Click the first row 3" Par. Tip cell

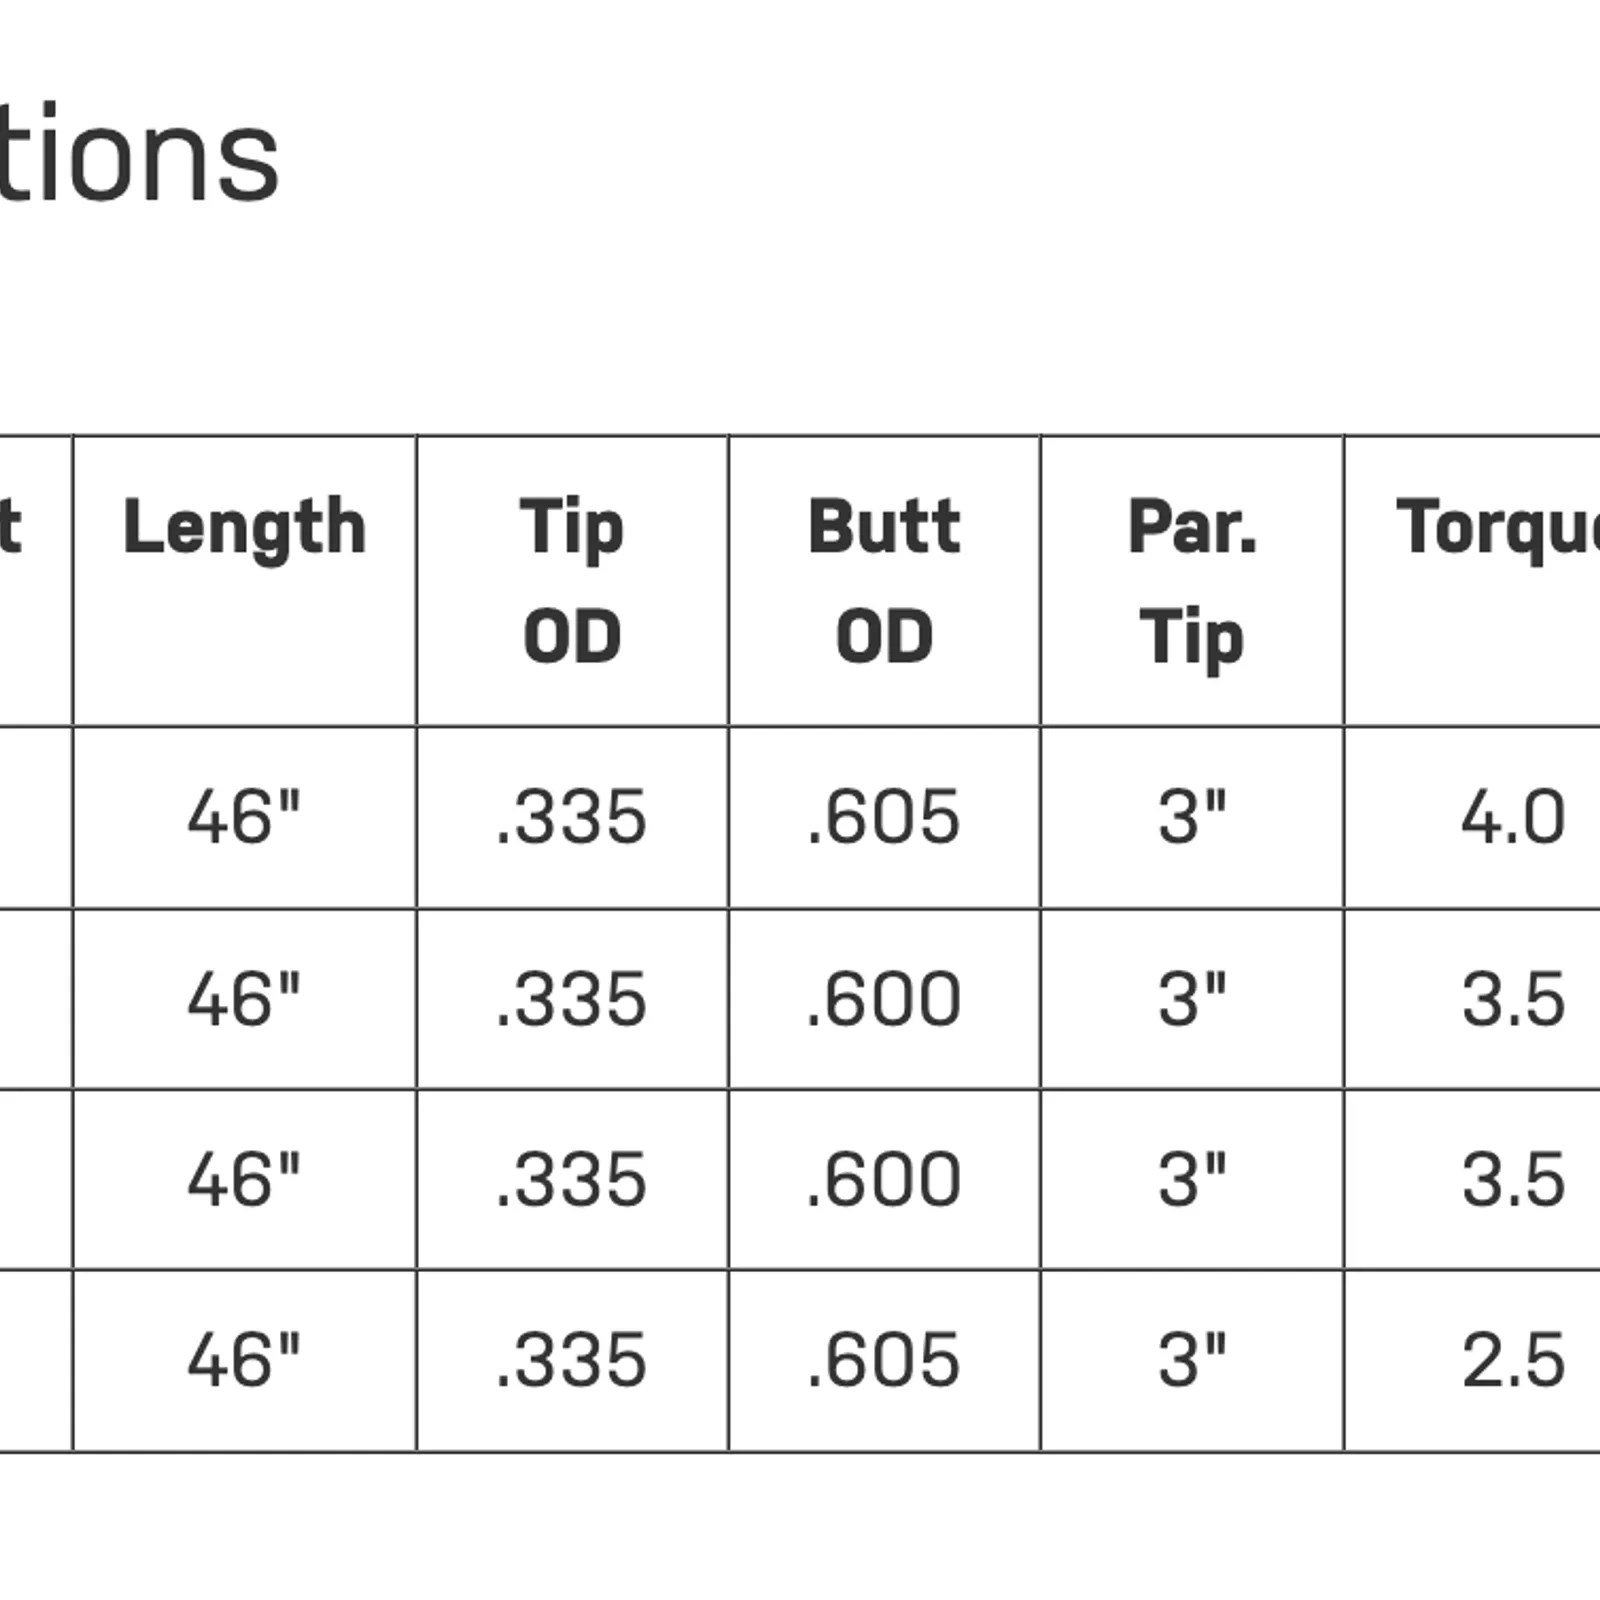click(x=1192, y=818)
